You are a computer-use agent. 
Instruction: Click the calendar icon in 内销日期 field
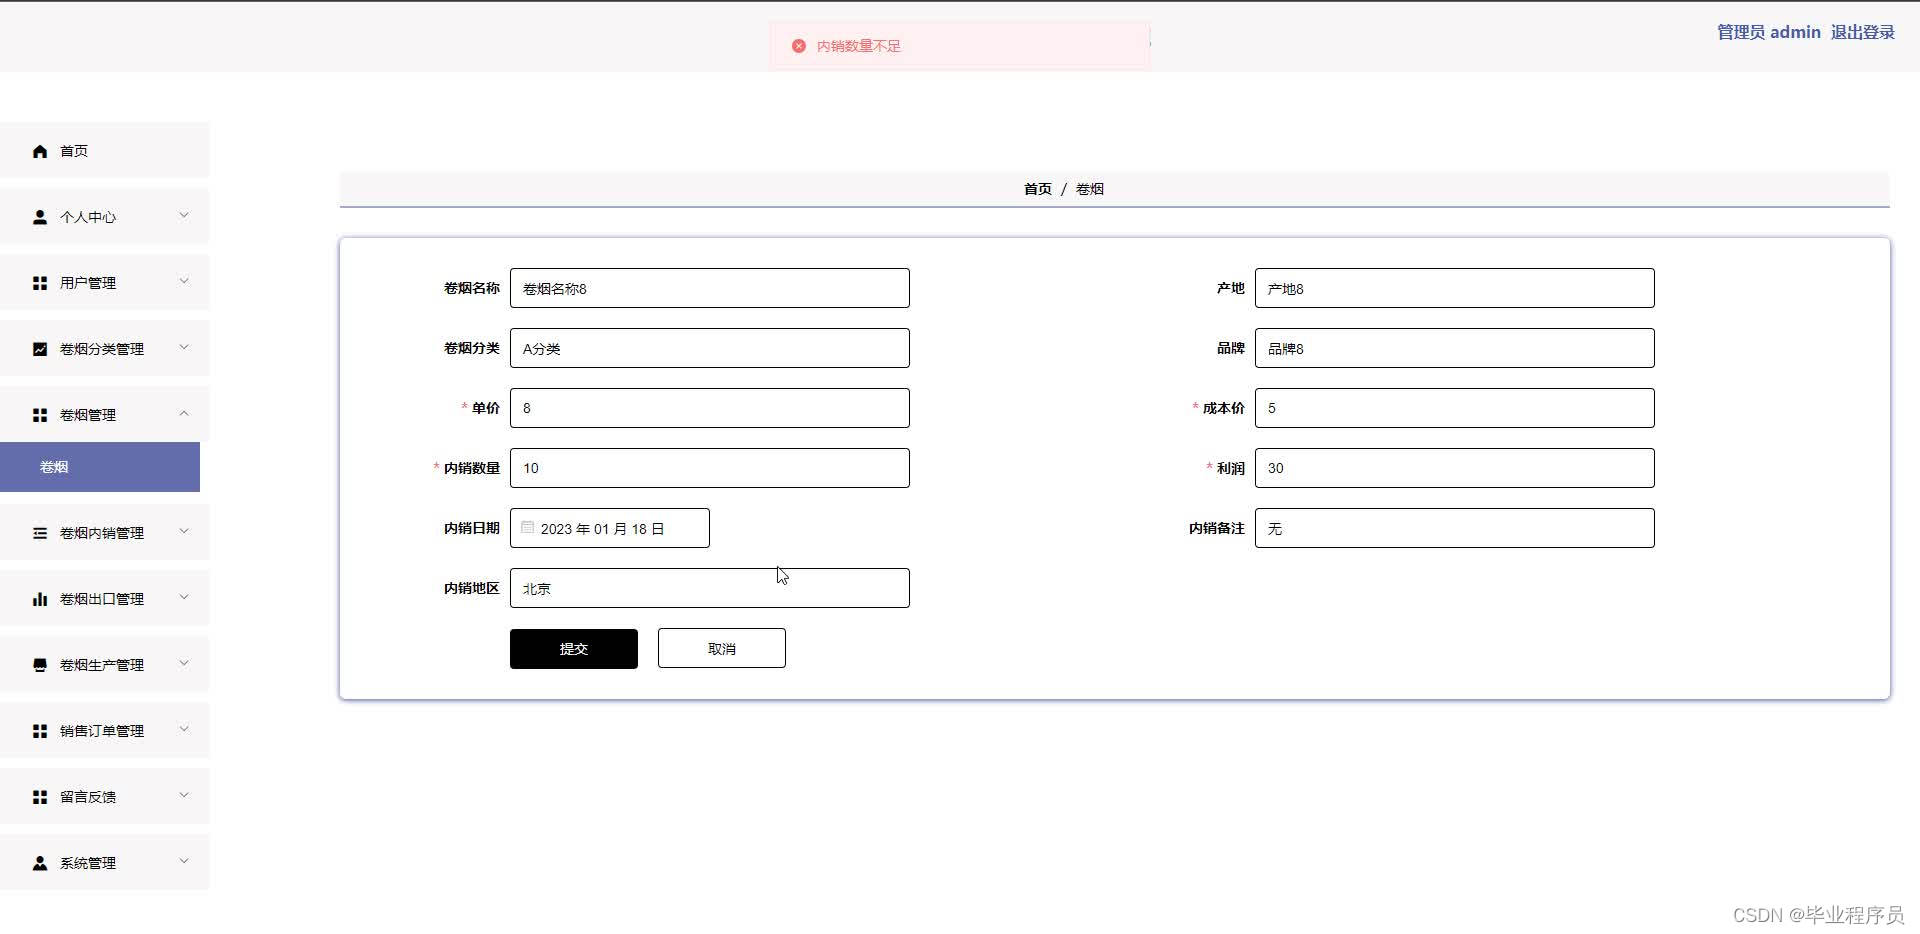click(527, 527)
